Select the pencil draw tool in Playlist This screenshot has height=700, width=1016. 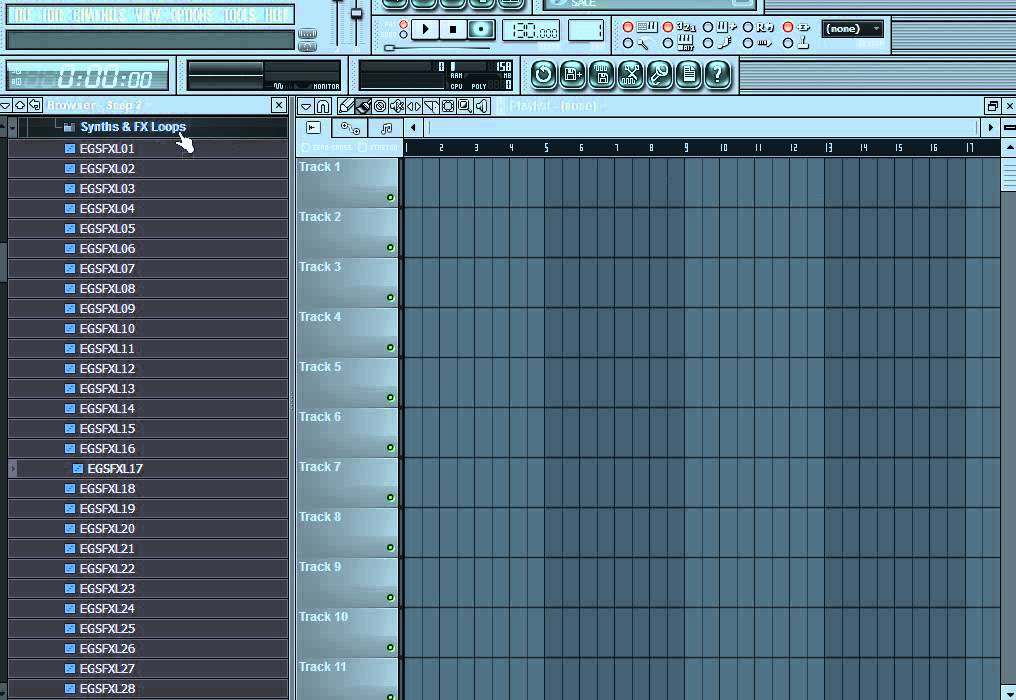tap(346, 106)
